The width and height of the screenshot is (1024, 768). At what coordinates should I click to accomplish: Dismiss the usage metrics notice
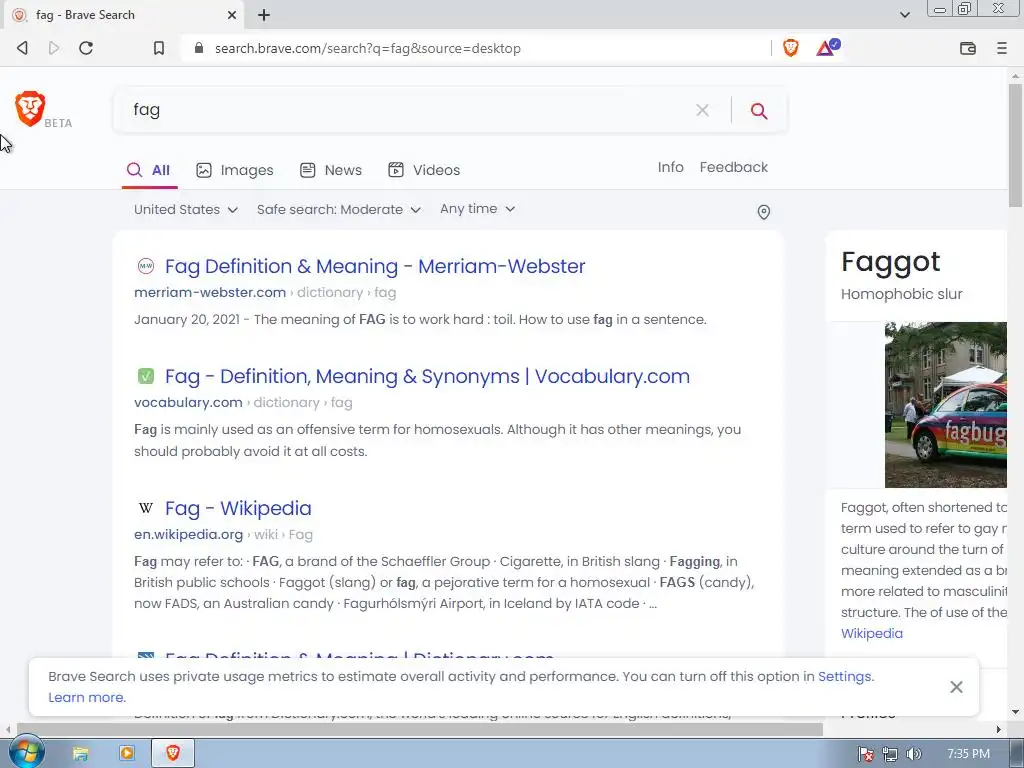(x=956, y=686)
